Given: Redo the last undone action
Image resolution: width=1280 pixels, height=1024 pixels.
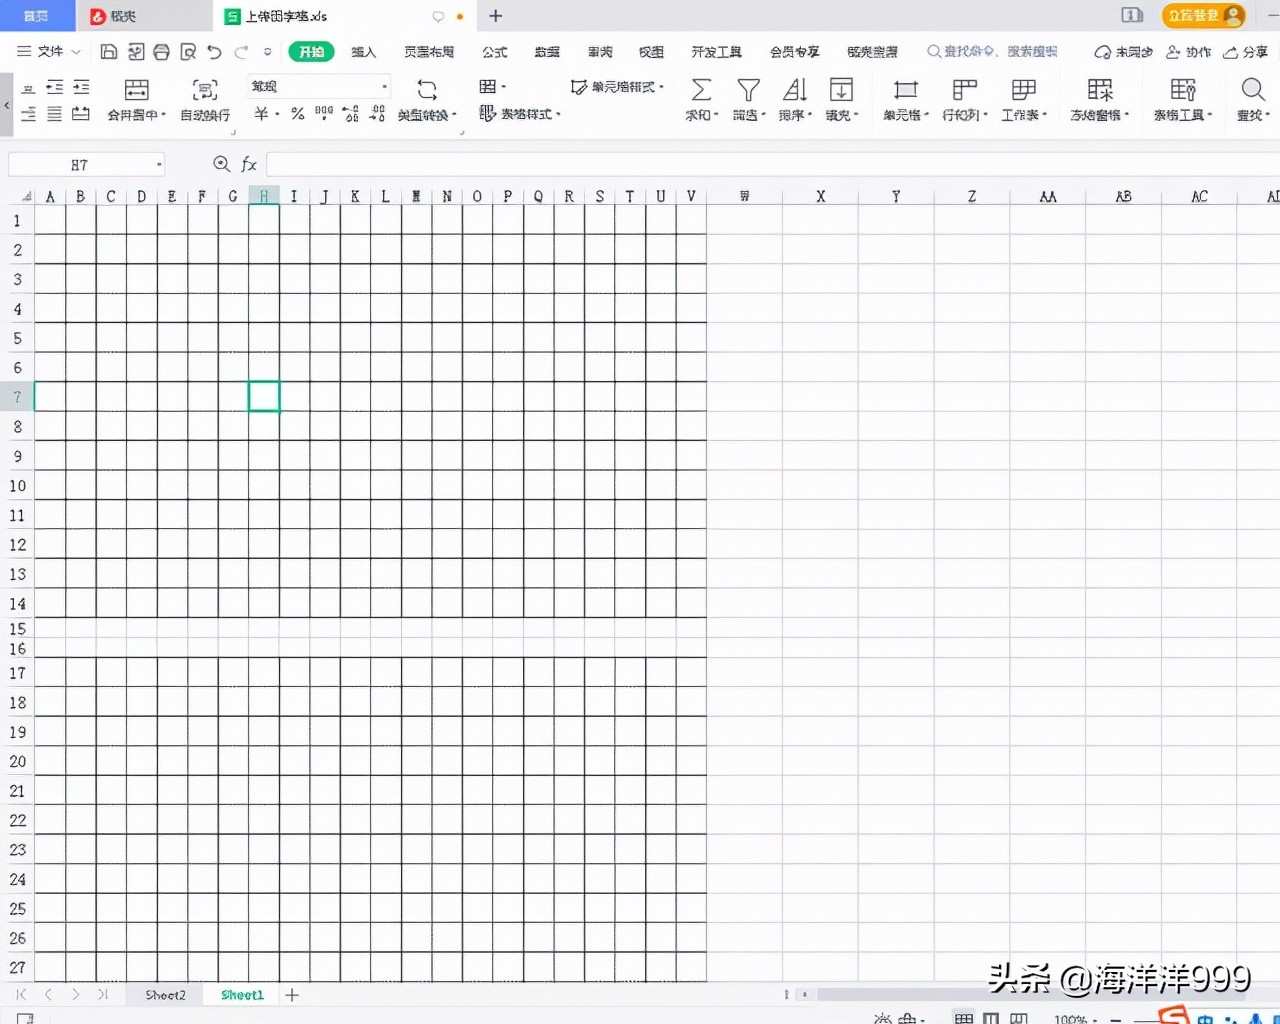Looking at the screenshot, I should tap(241, 52).
